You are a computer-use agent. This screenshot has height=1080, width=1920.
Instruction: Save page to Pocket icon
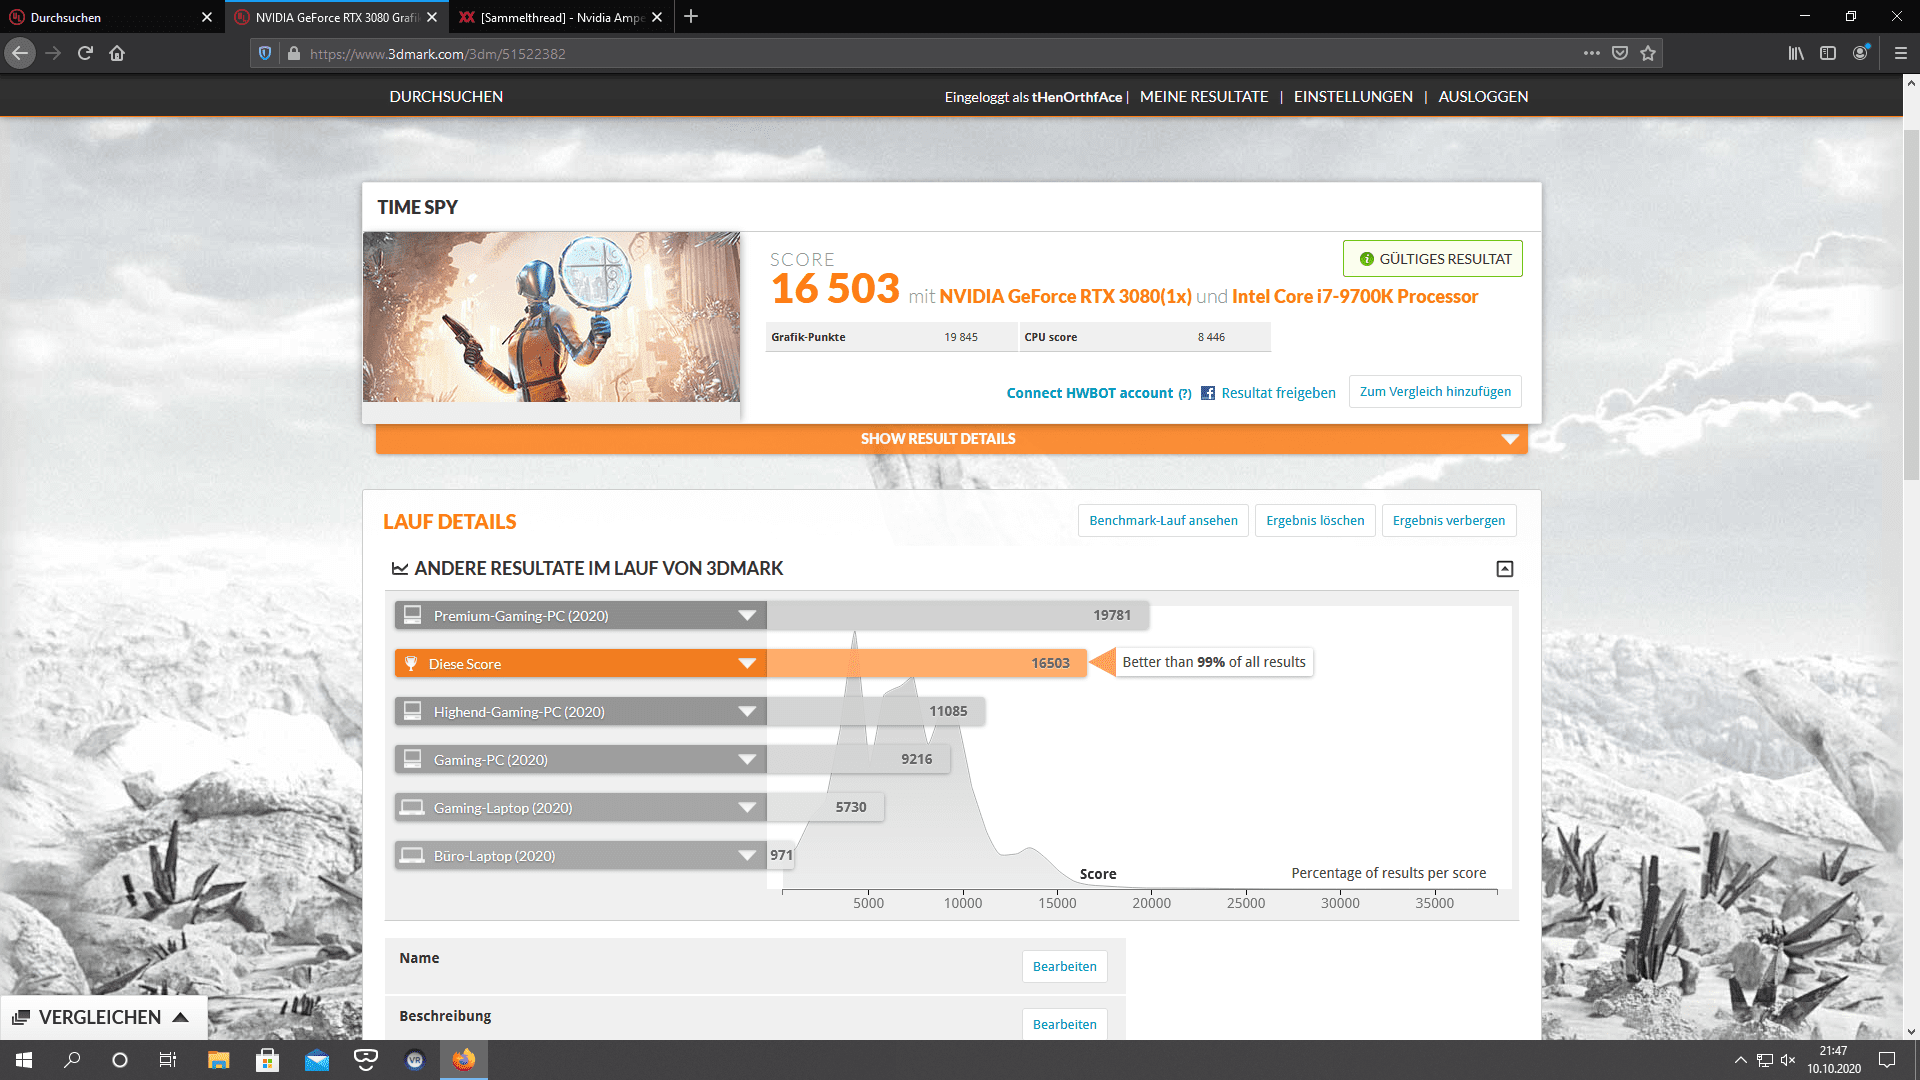1620,53
